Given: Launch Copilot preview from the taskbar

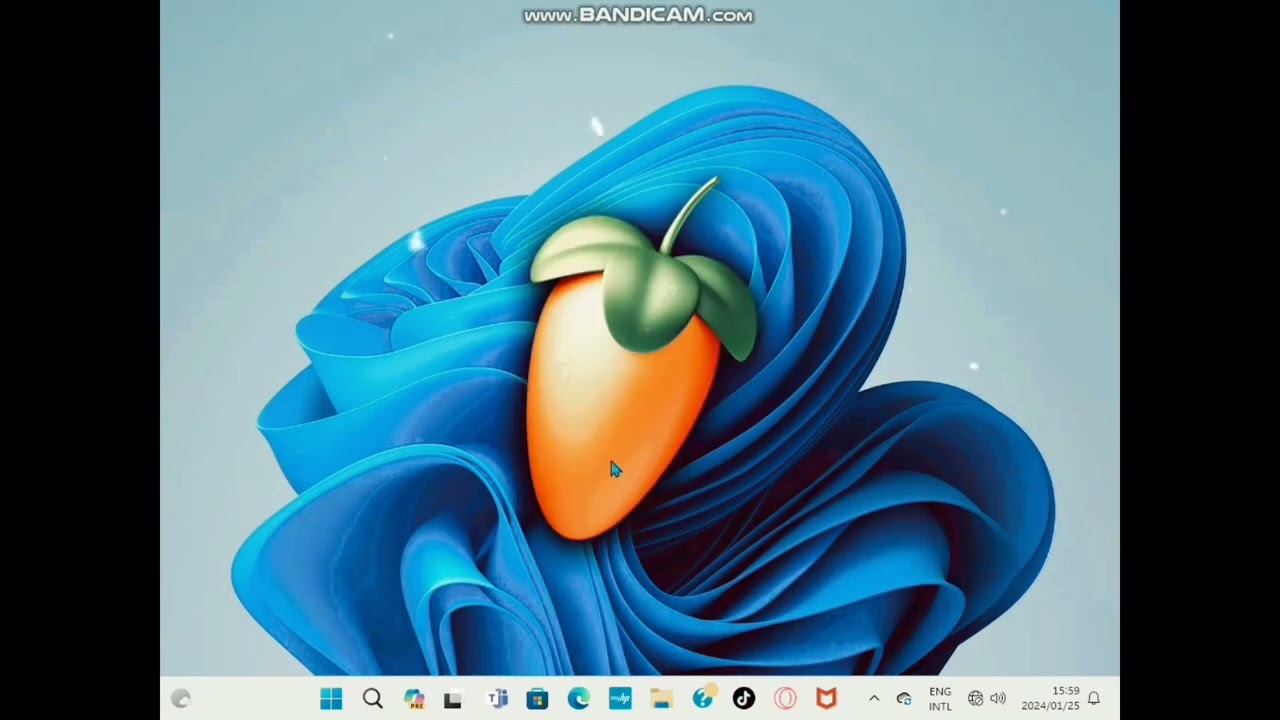Looking at the screenshot, I should tap(413, 698).
